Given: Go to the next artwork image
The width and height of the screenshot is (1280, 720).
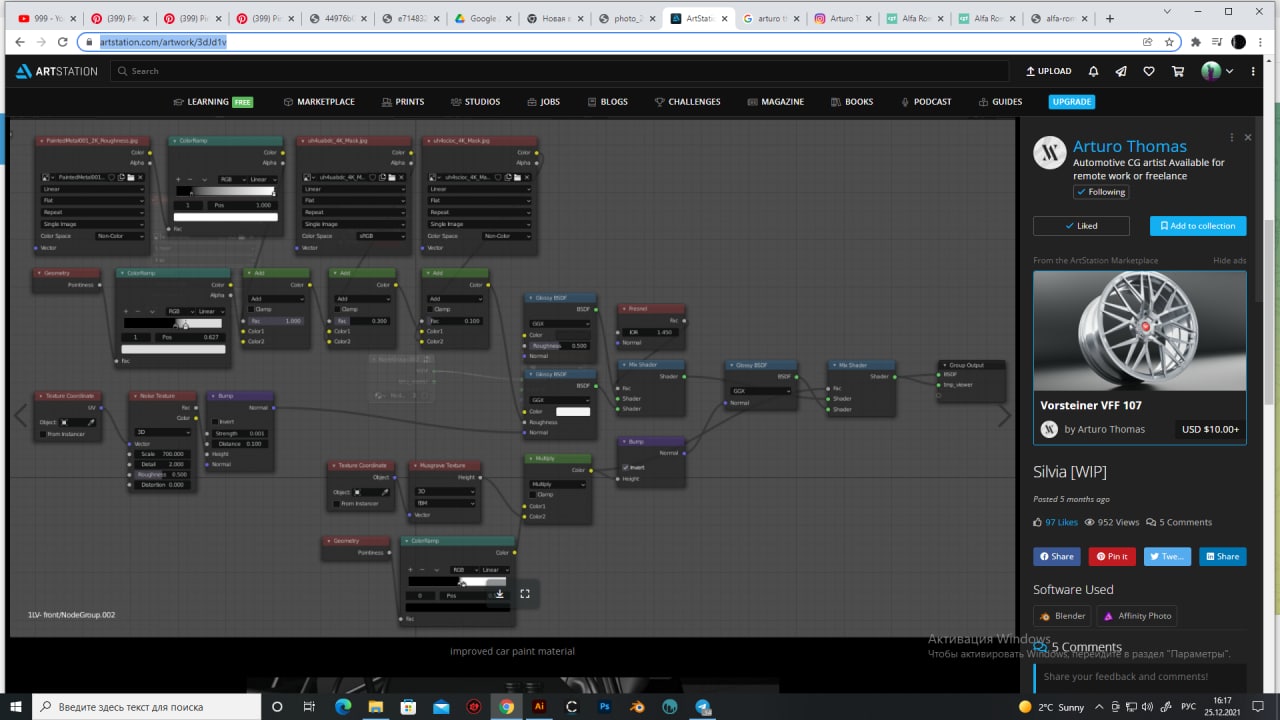Looking at the screenshot, I should 1004,415.
